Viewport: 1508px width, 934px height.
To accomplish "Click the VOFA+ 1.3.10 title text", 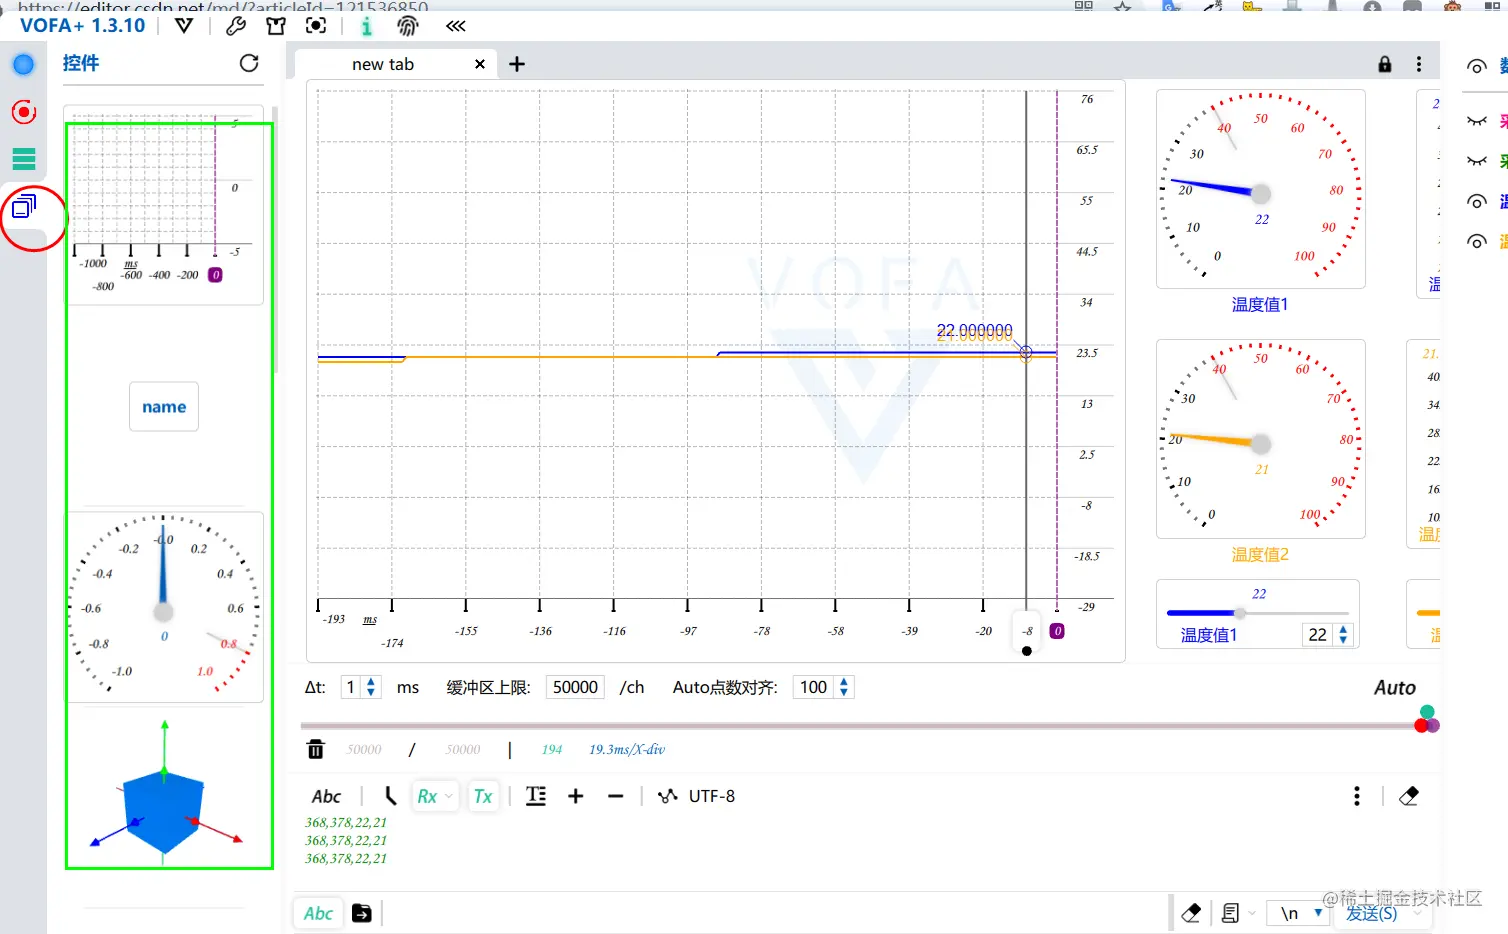I will point(83,25).
